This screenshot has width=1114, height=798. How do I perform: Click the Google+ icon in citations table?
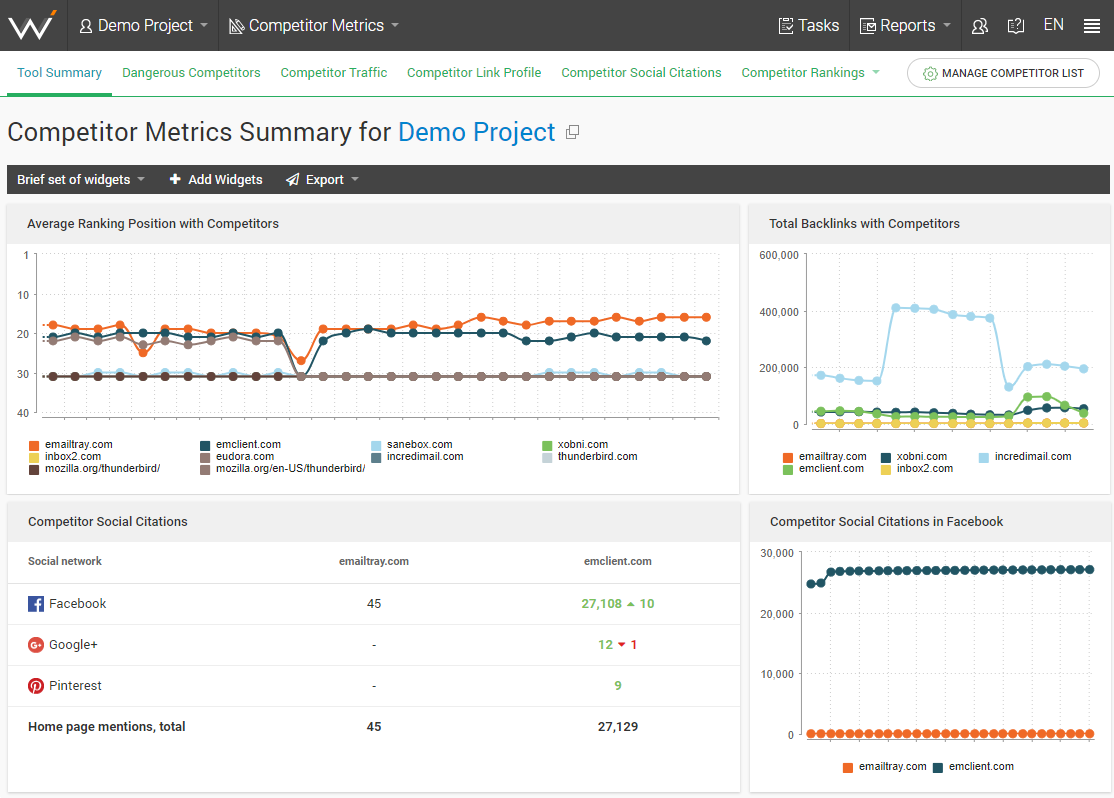click(x=36, y=645)
